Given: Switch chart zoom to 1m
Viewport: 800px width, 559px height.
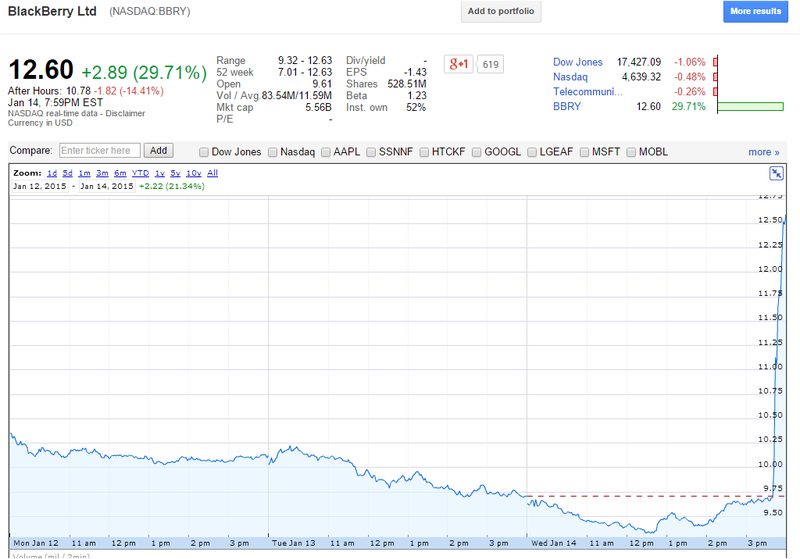Looking at the screenshot, I should [x=84, y=173].
